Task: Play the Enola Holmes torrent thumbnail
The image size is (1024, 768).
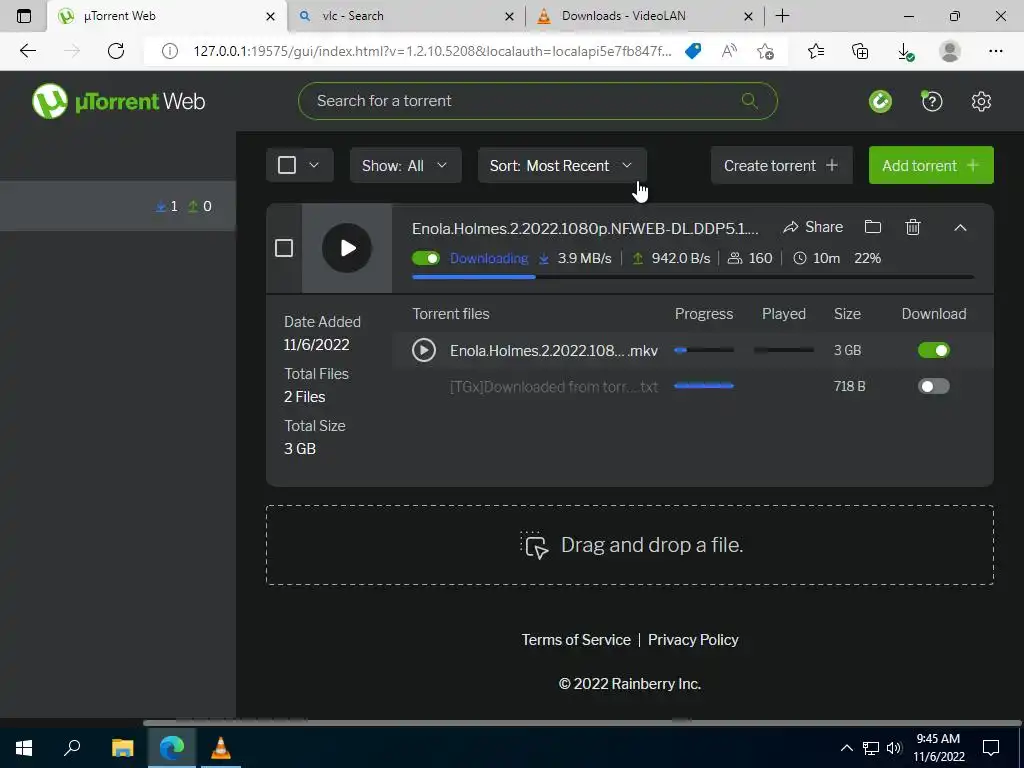Action: coord(347,248)
